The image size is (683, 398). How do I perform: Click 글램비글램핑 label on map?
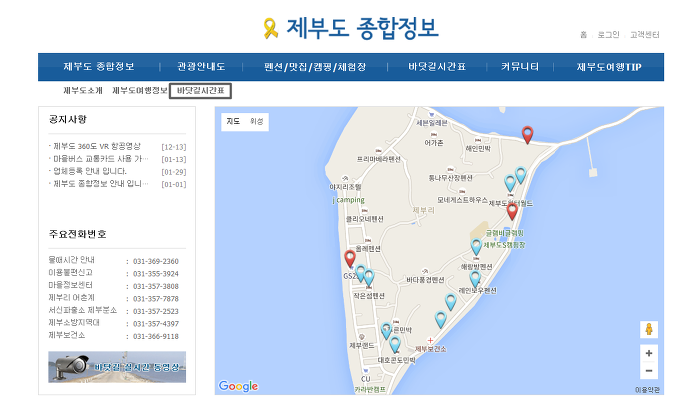tap(505, 233)
